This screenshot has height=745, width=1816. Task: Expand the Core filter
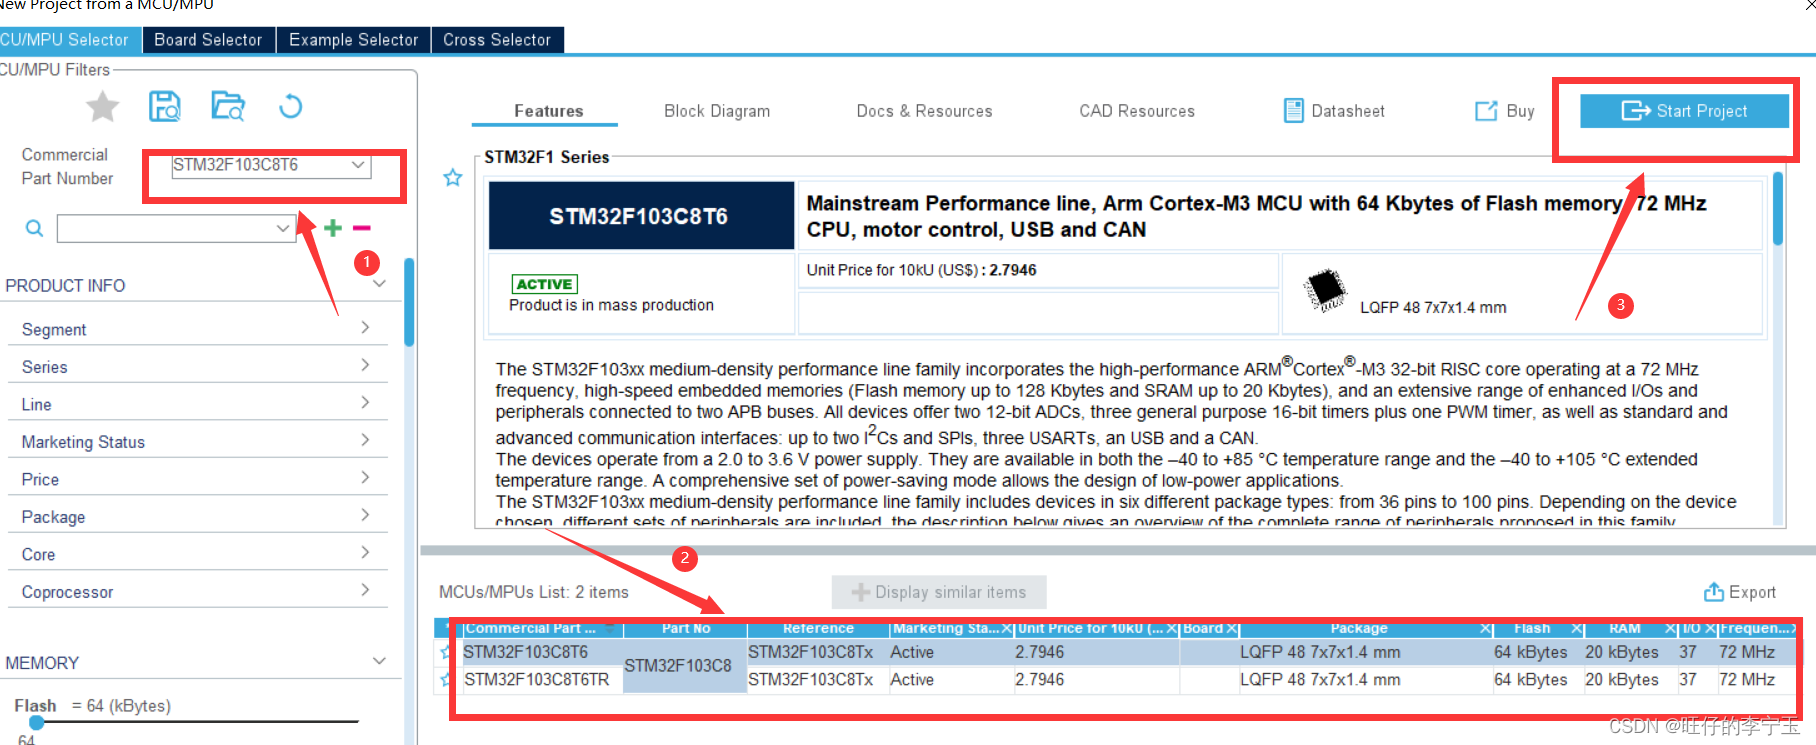click(365, 553)
